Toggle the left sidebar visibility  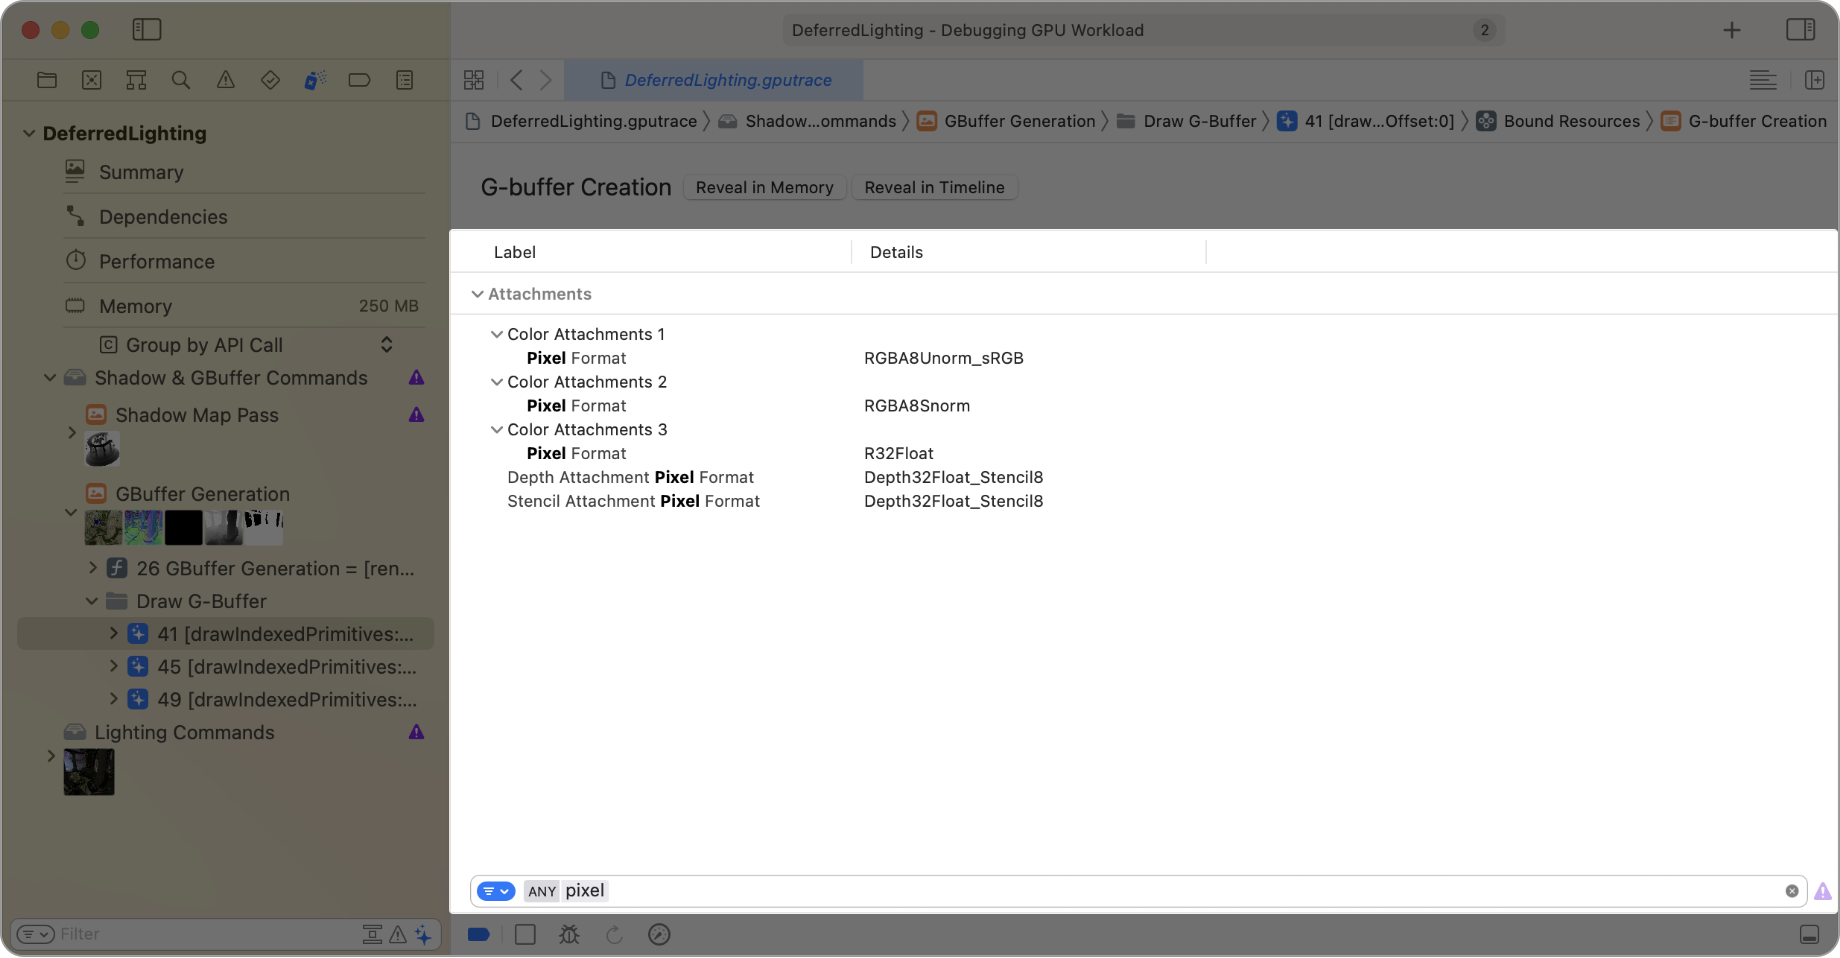[x=146, y=30]
